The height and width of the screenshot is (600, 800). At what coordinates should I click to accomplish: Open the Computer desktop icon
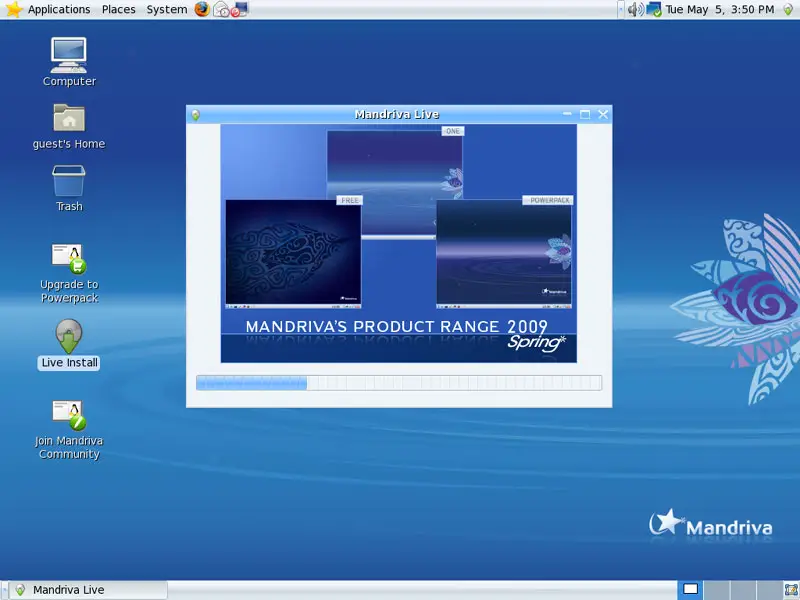click(x=69, y=62)
